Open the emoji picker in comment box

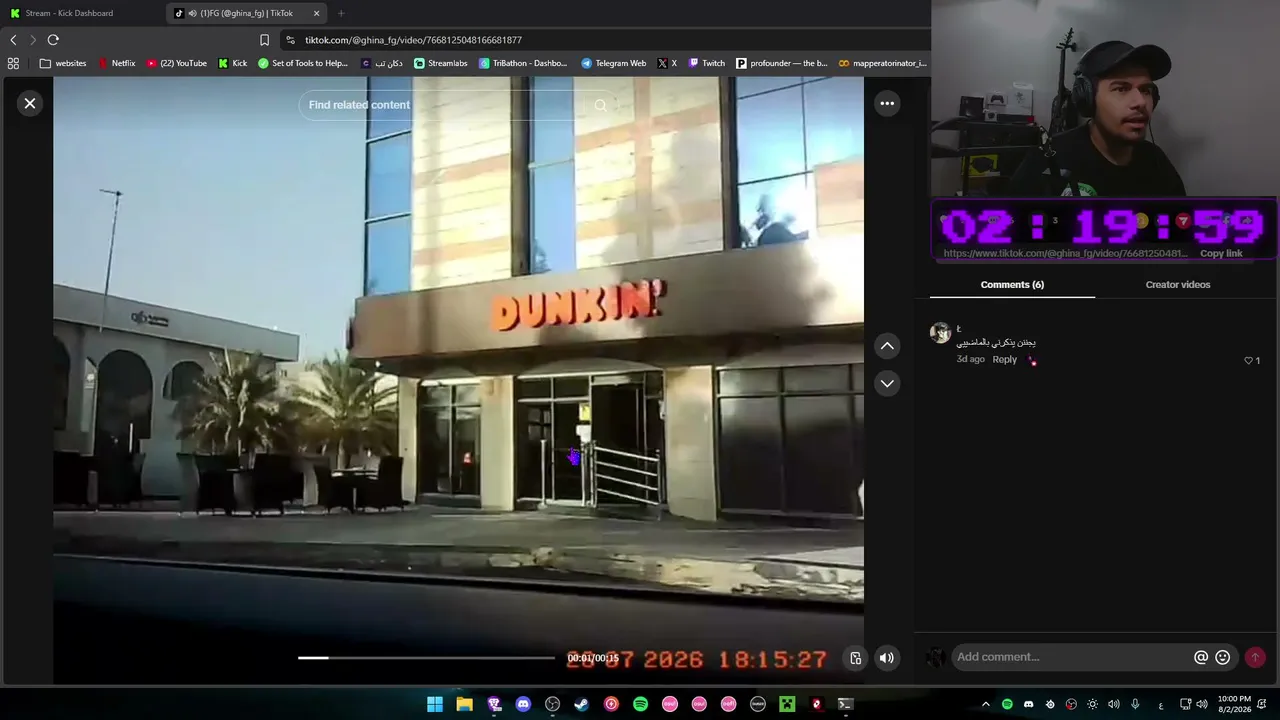[x=1222, y=657]
